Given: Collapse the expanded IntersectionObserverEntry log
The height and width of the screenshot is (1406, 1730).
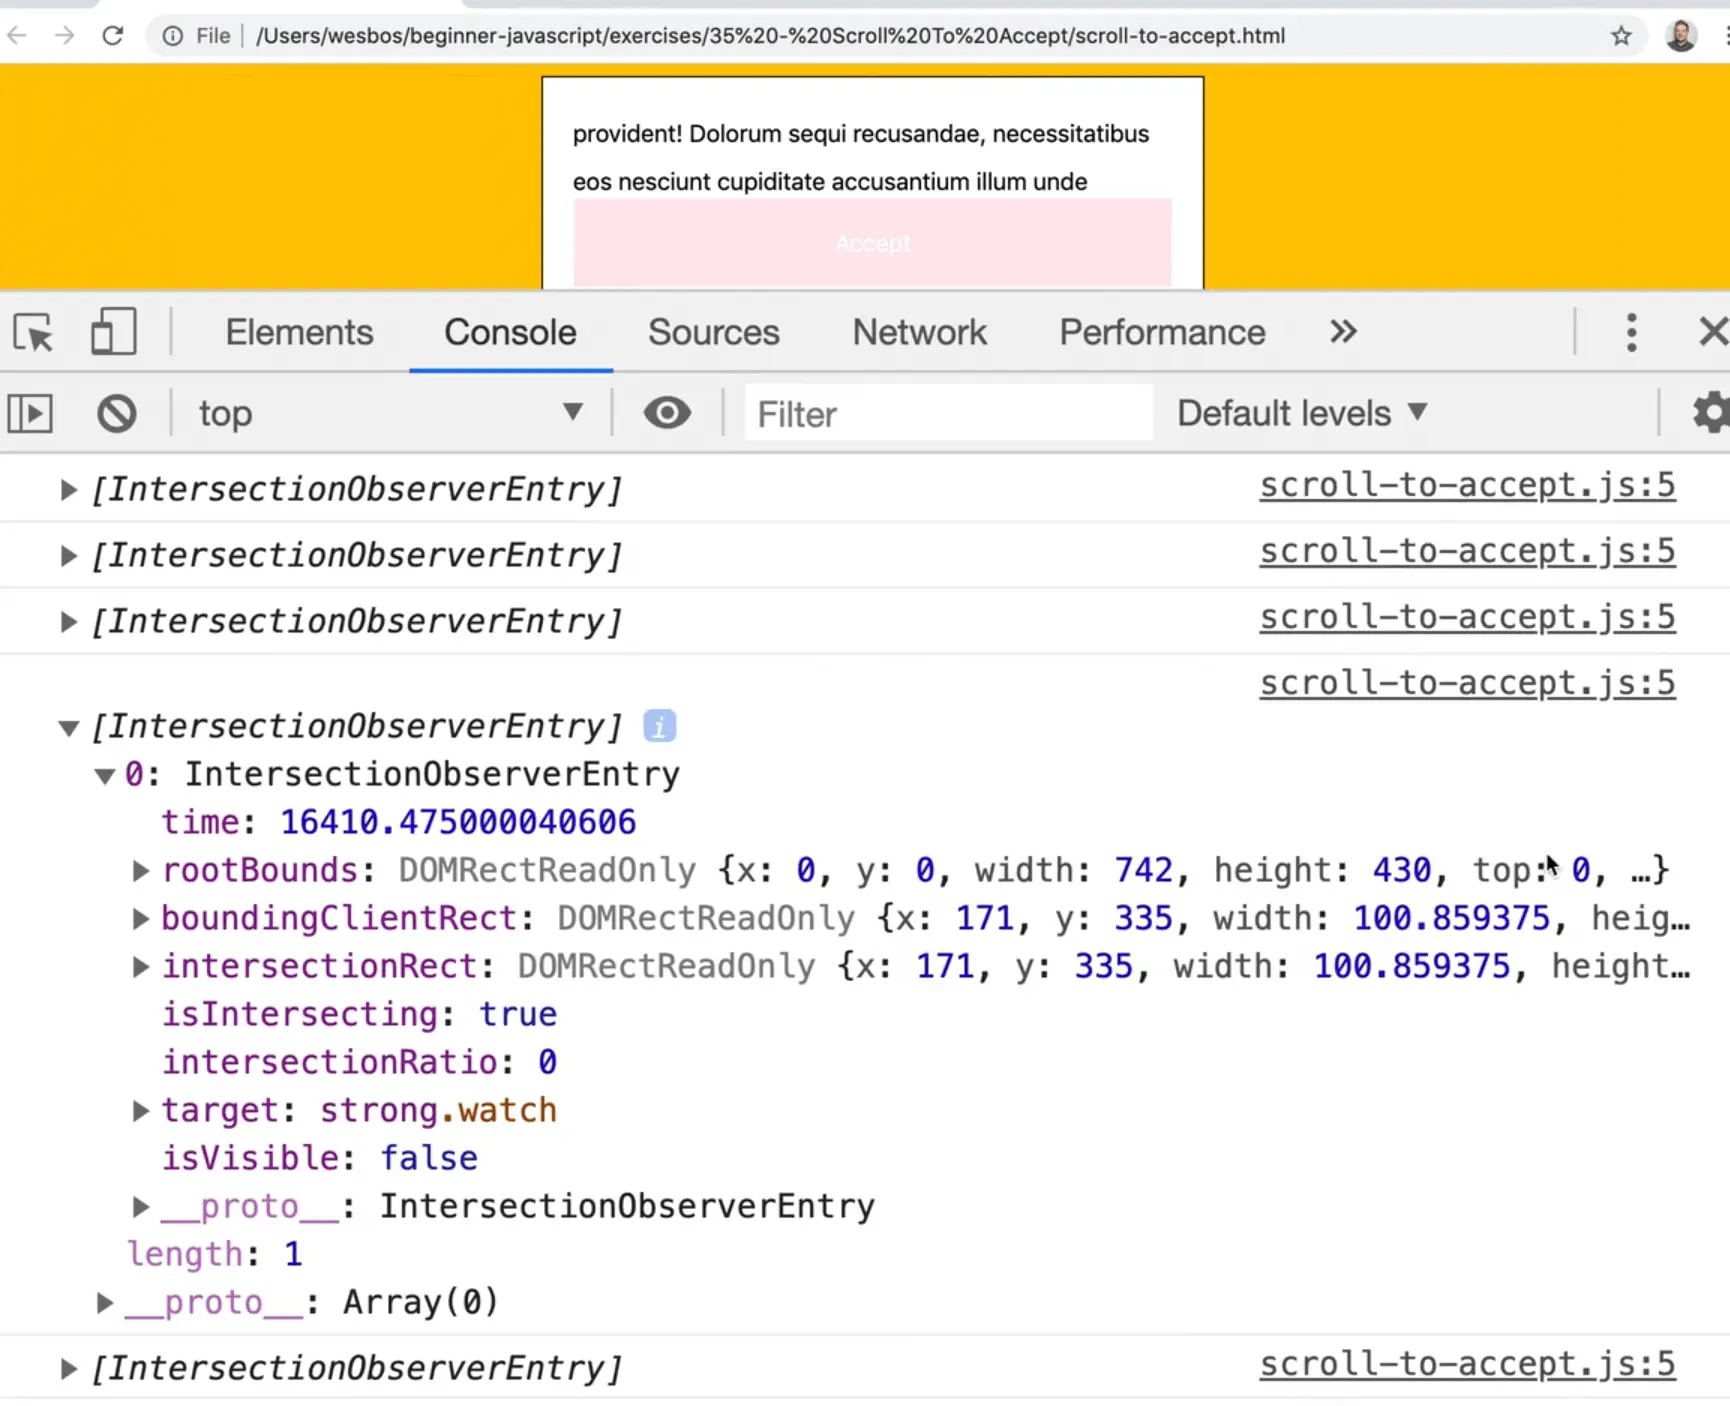Looking at the screenshot, I should 68,728.
